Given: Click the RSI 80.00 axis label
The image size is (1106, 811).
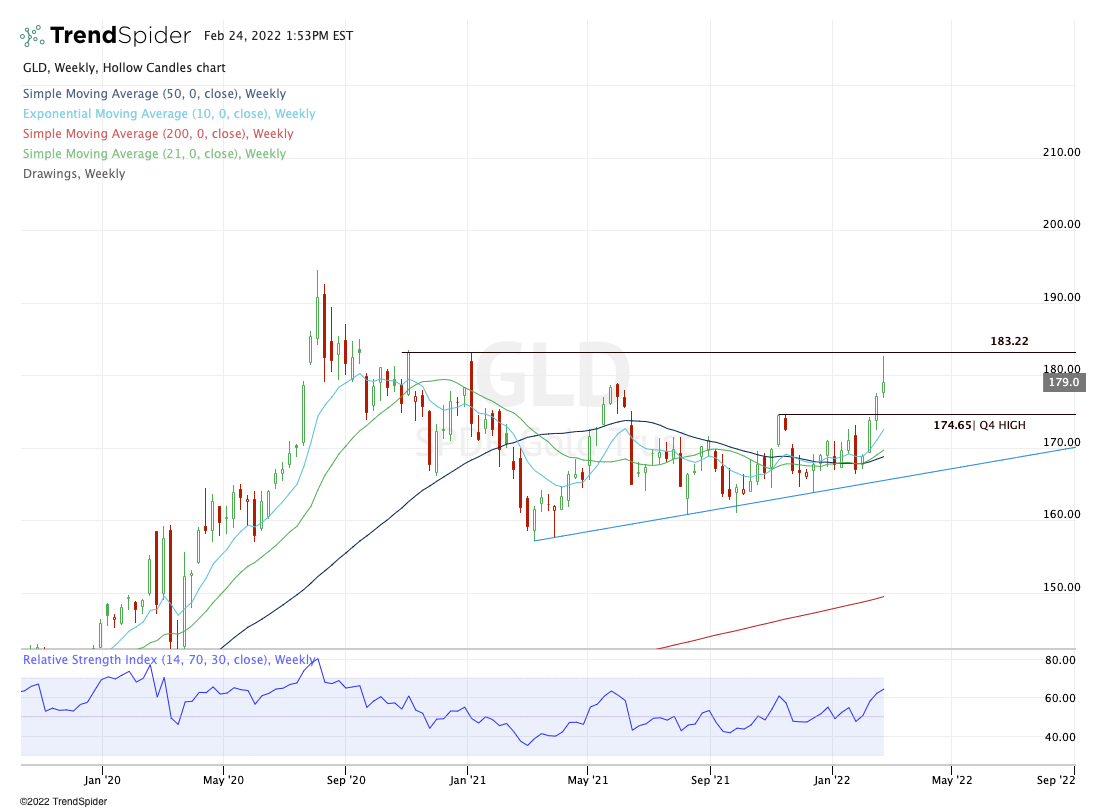Looking at the screenshot, I should coord(1060,661).
